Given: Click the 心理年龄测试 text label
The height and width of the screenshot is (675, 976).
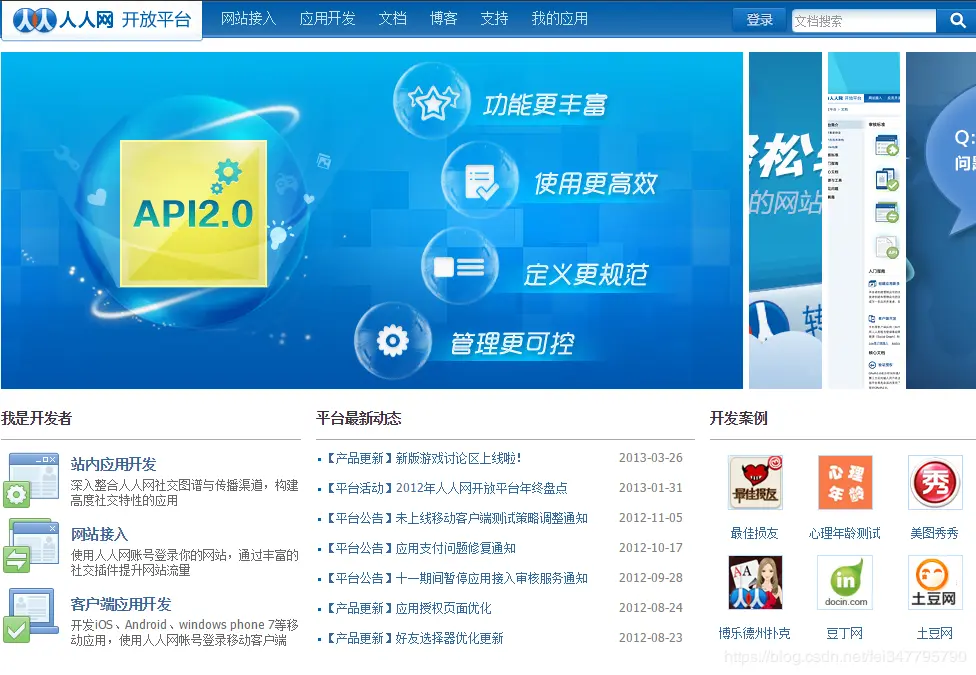Looking at the screenshot, I should pos(845,533).
